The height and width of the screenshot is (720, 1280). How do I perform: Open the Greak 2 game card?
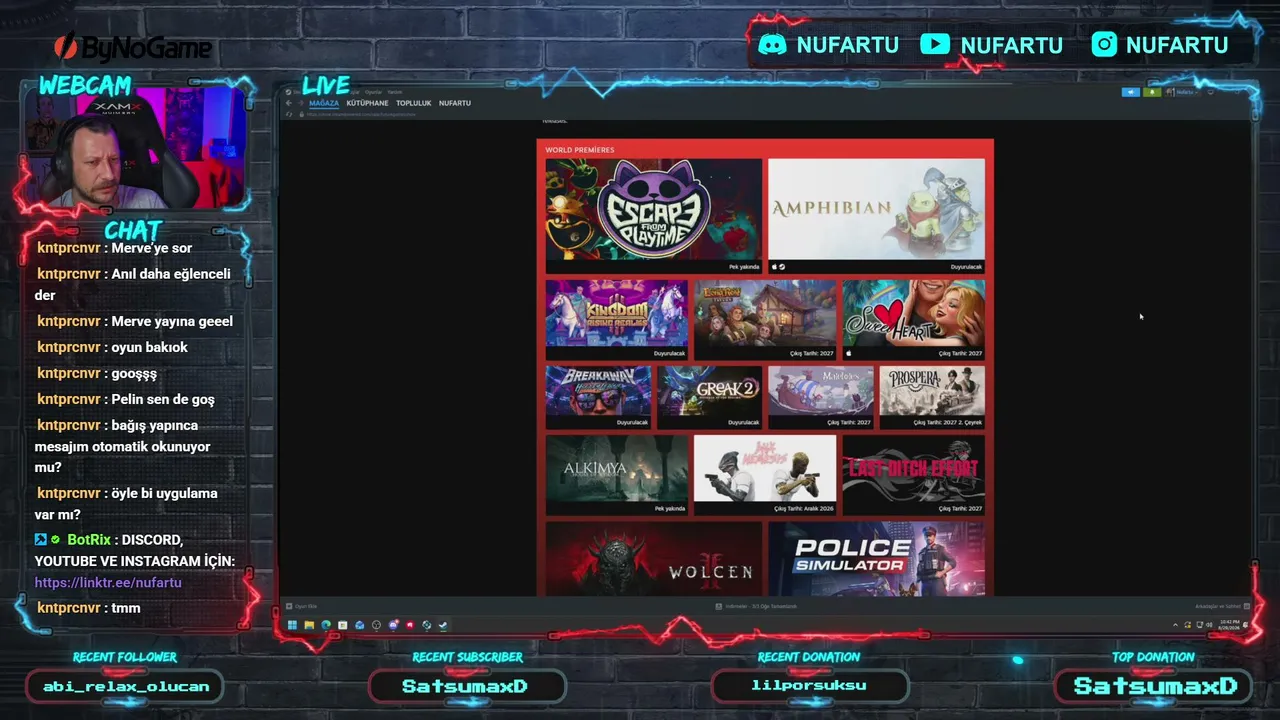tap(709, 397)
